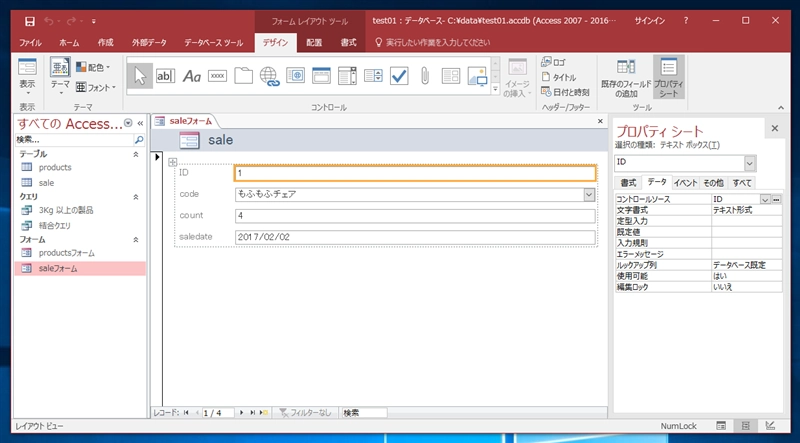Pick the Navigation Control tool
Screen dimensions: 800x443
(x=321, y=76)
